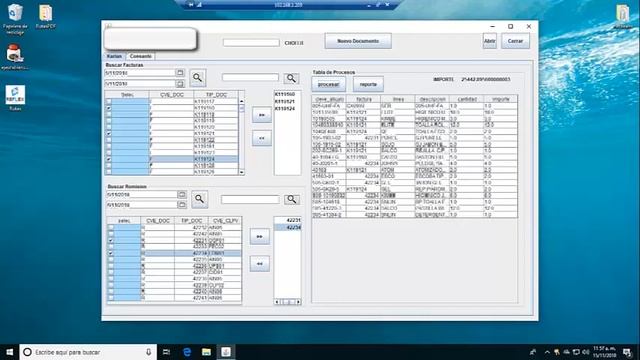Add checked invoices with the >> button
Screen dimensions: 640x360
[x=262, y=115]
